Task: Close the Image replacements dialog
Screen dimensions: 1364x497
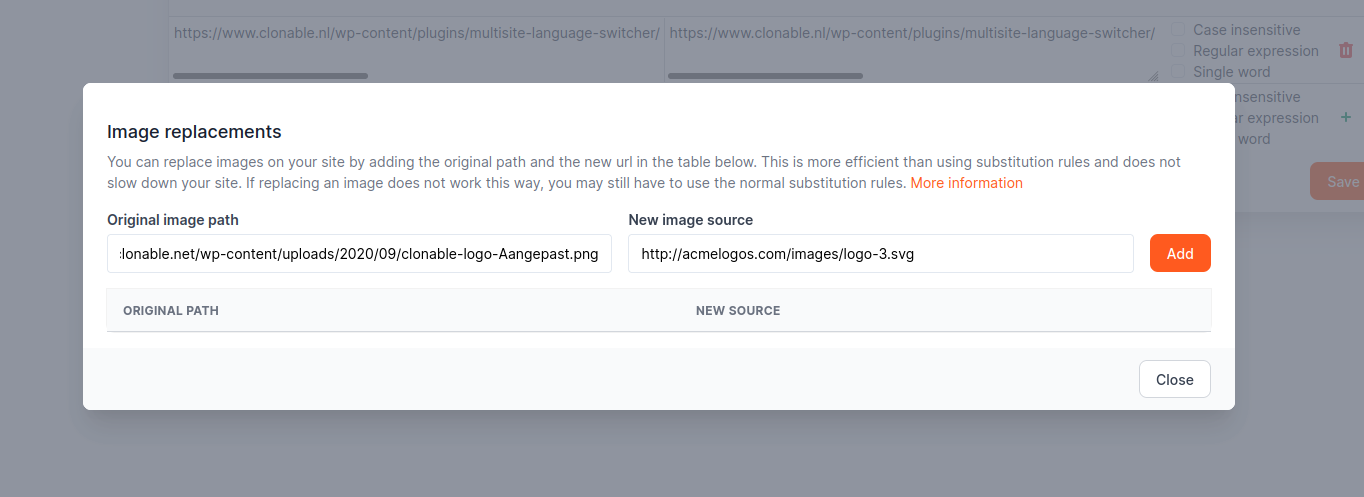Action: [x=1174, y=379]
